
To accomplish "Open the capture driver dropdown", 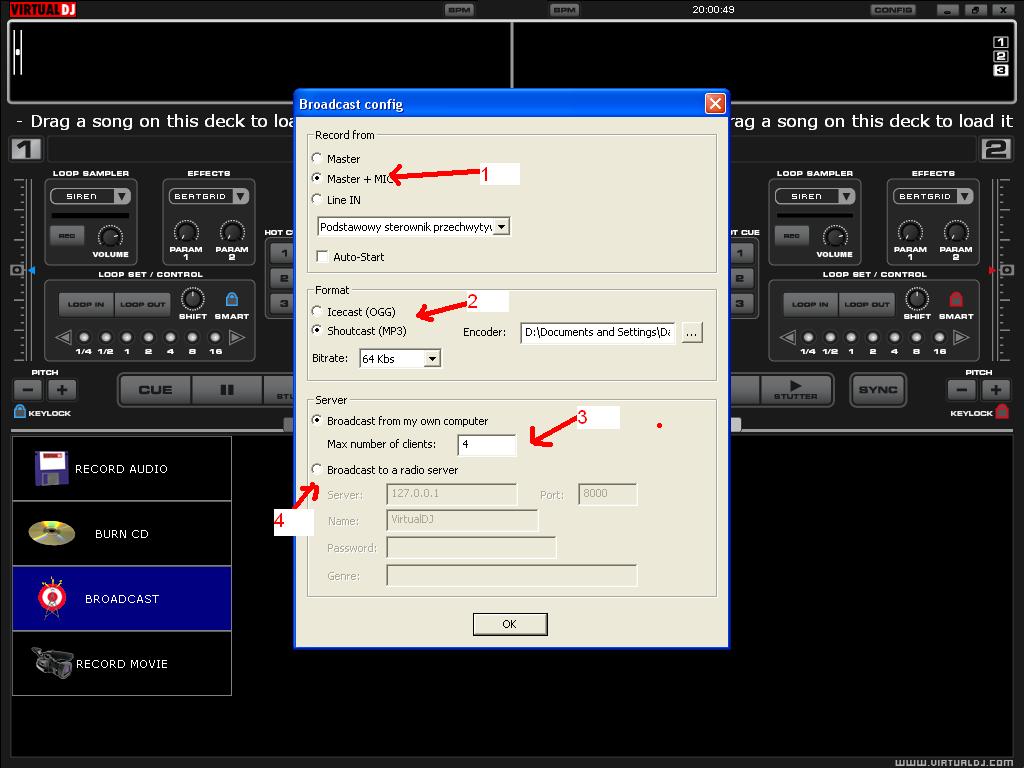I will 502,227.
